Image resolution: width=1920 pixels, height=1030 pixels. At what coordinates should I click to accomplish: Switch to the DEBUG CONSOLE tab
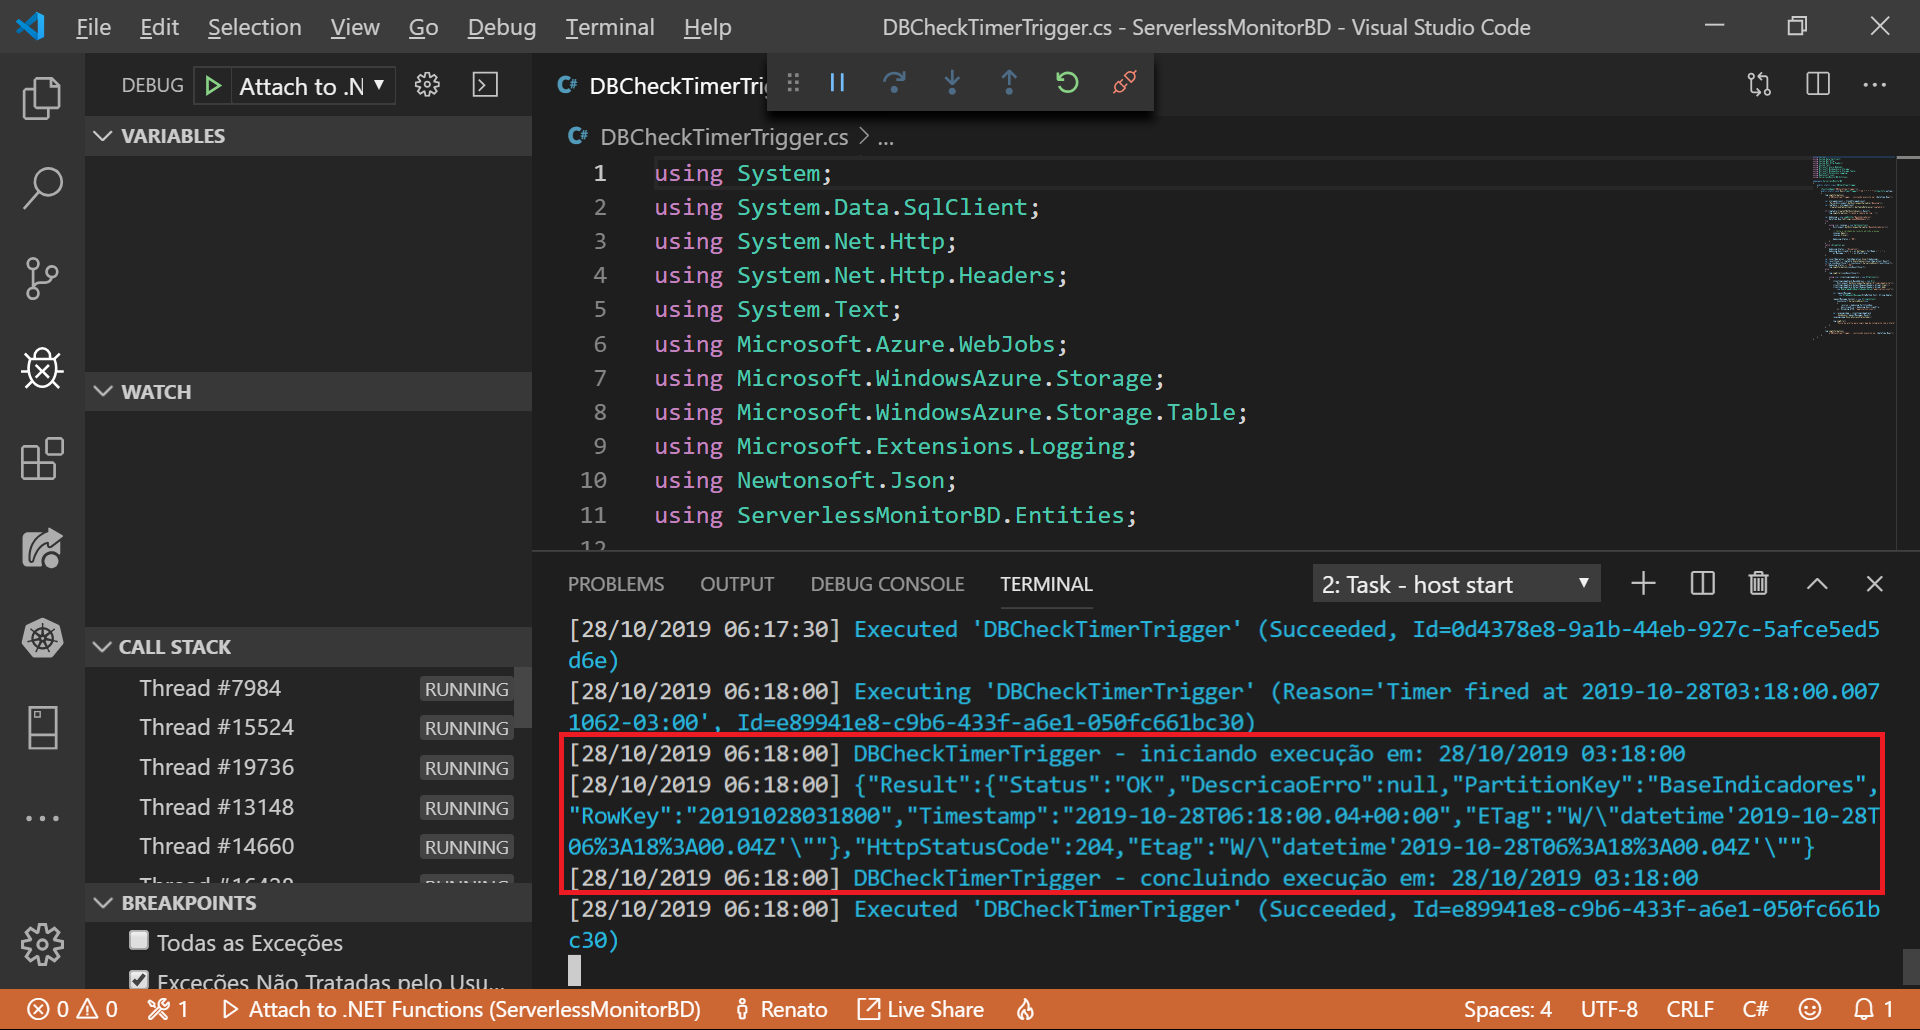886,584
